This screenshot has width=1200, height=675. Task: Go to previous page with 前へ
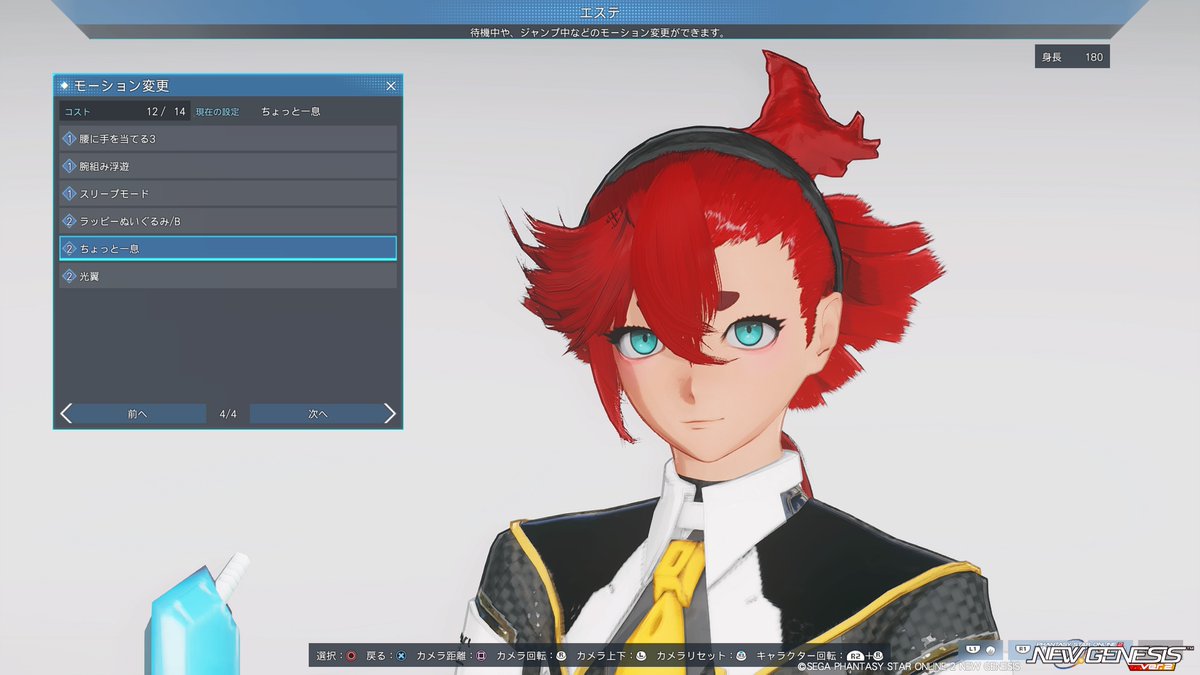click(138, 414)
